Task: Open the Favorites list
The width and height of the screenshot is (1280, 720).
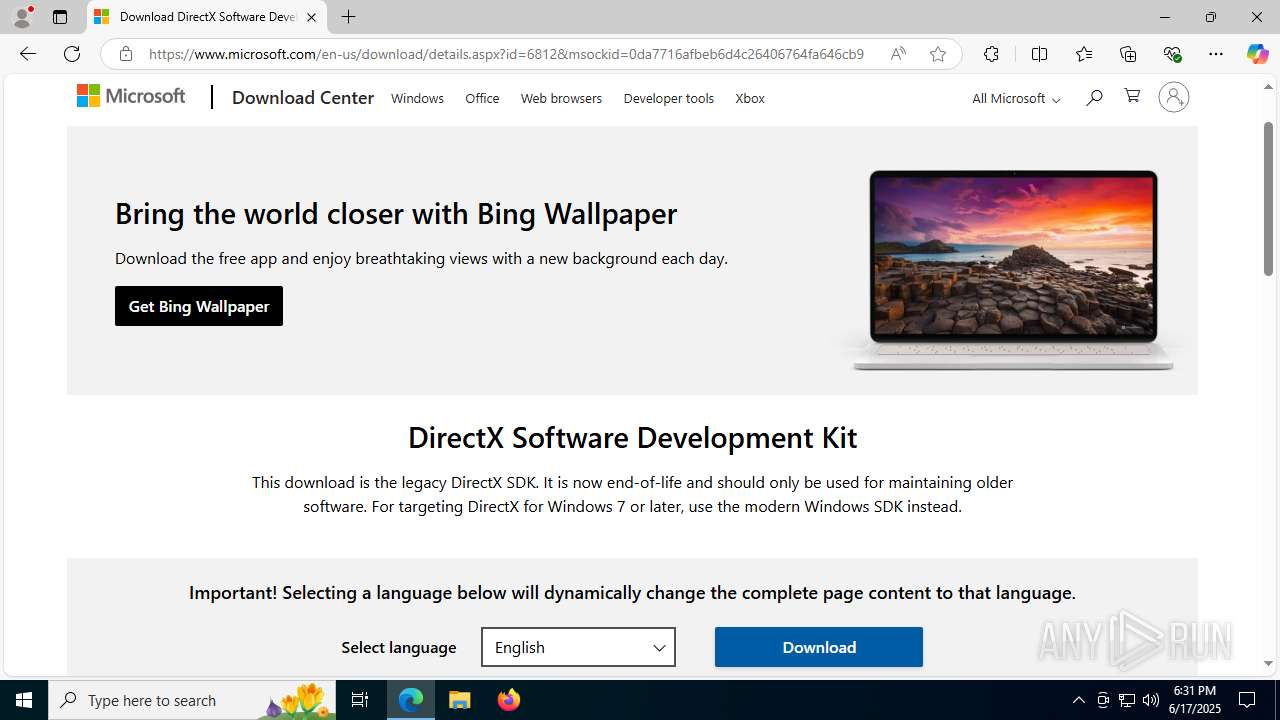Action: tap(1084, 54)
